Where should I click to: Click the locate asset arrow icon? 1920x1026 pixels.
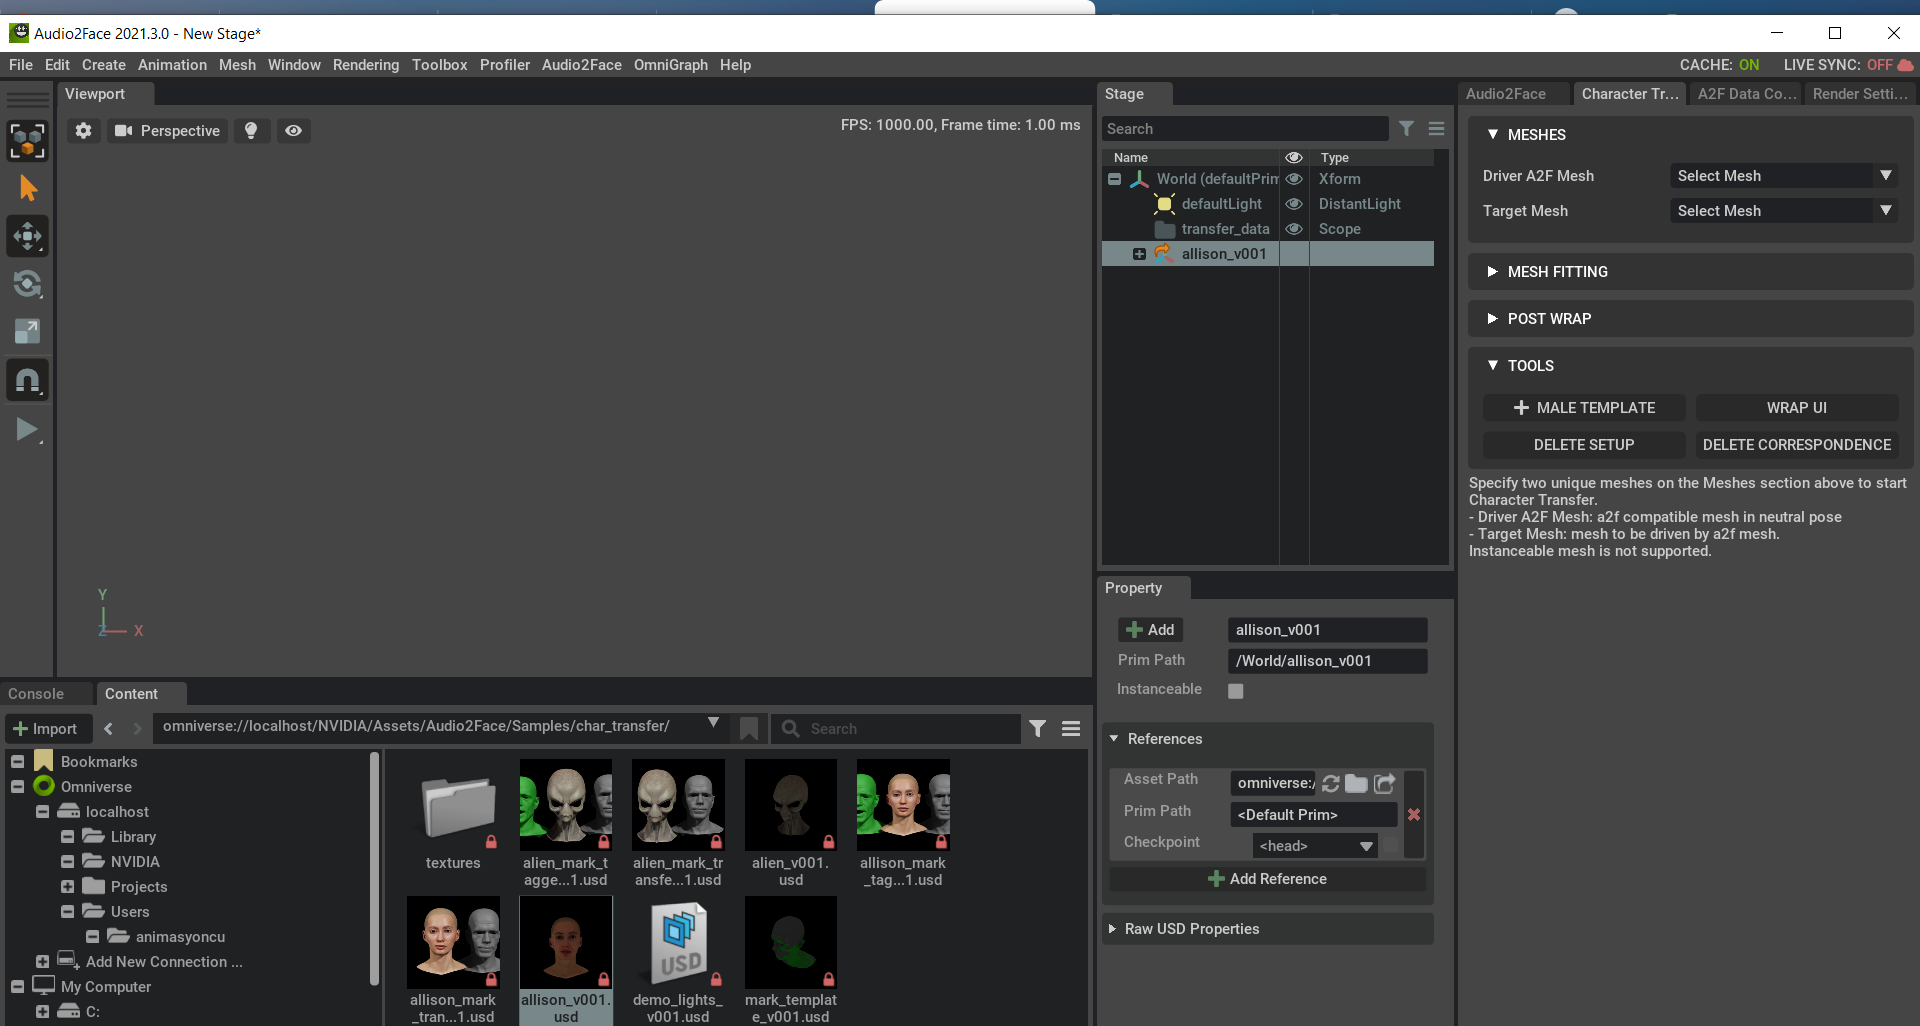(1385, 783)
